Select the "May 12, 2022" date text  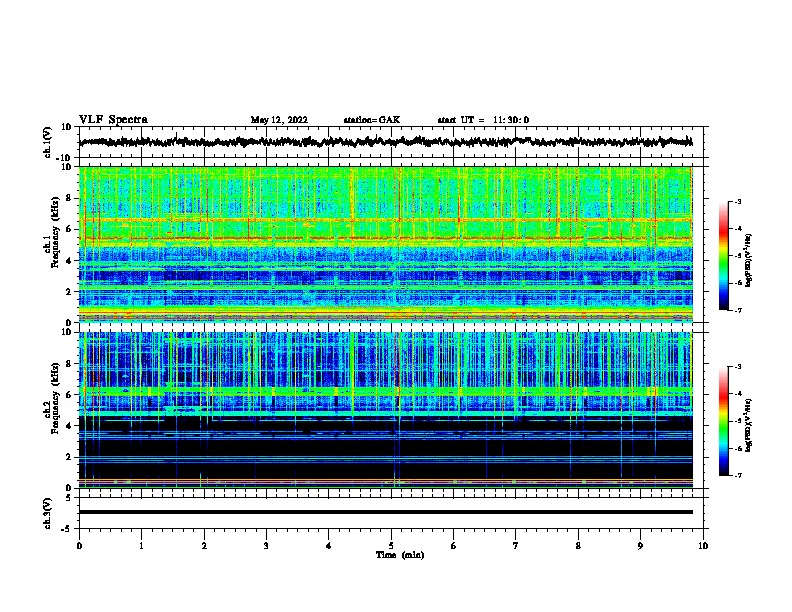click(279, 120)
